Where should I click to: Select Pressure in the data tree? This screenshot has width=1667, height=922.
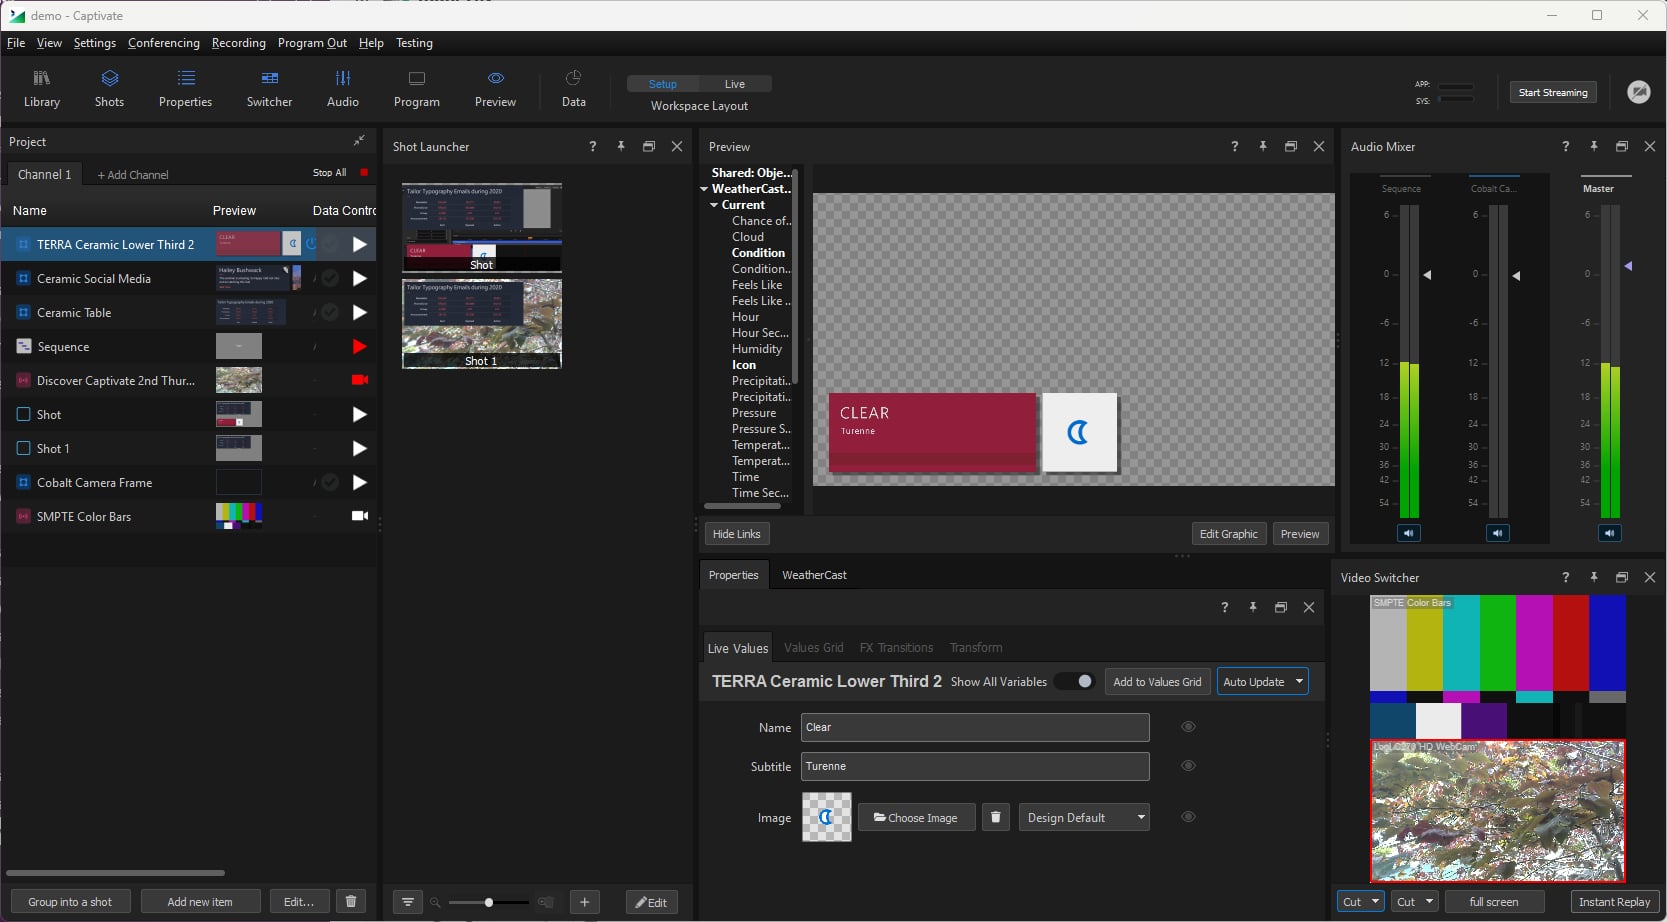click(x=754, y=413)
